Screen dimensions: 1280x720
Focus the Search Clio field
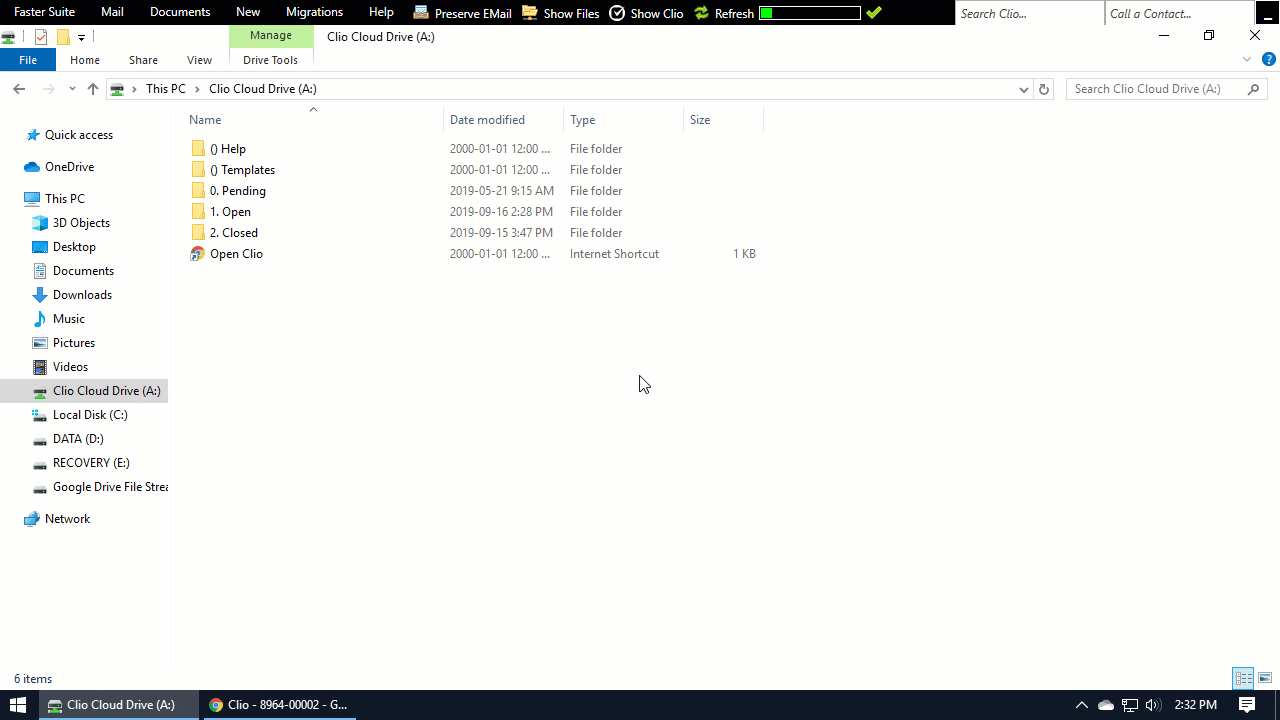coord(1029,13)
